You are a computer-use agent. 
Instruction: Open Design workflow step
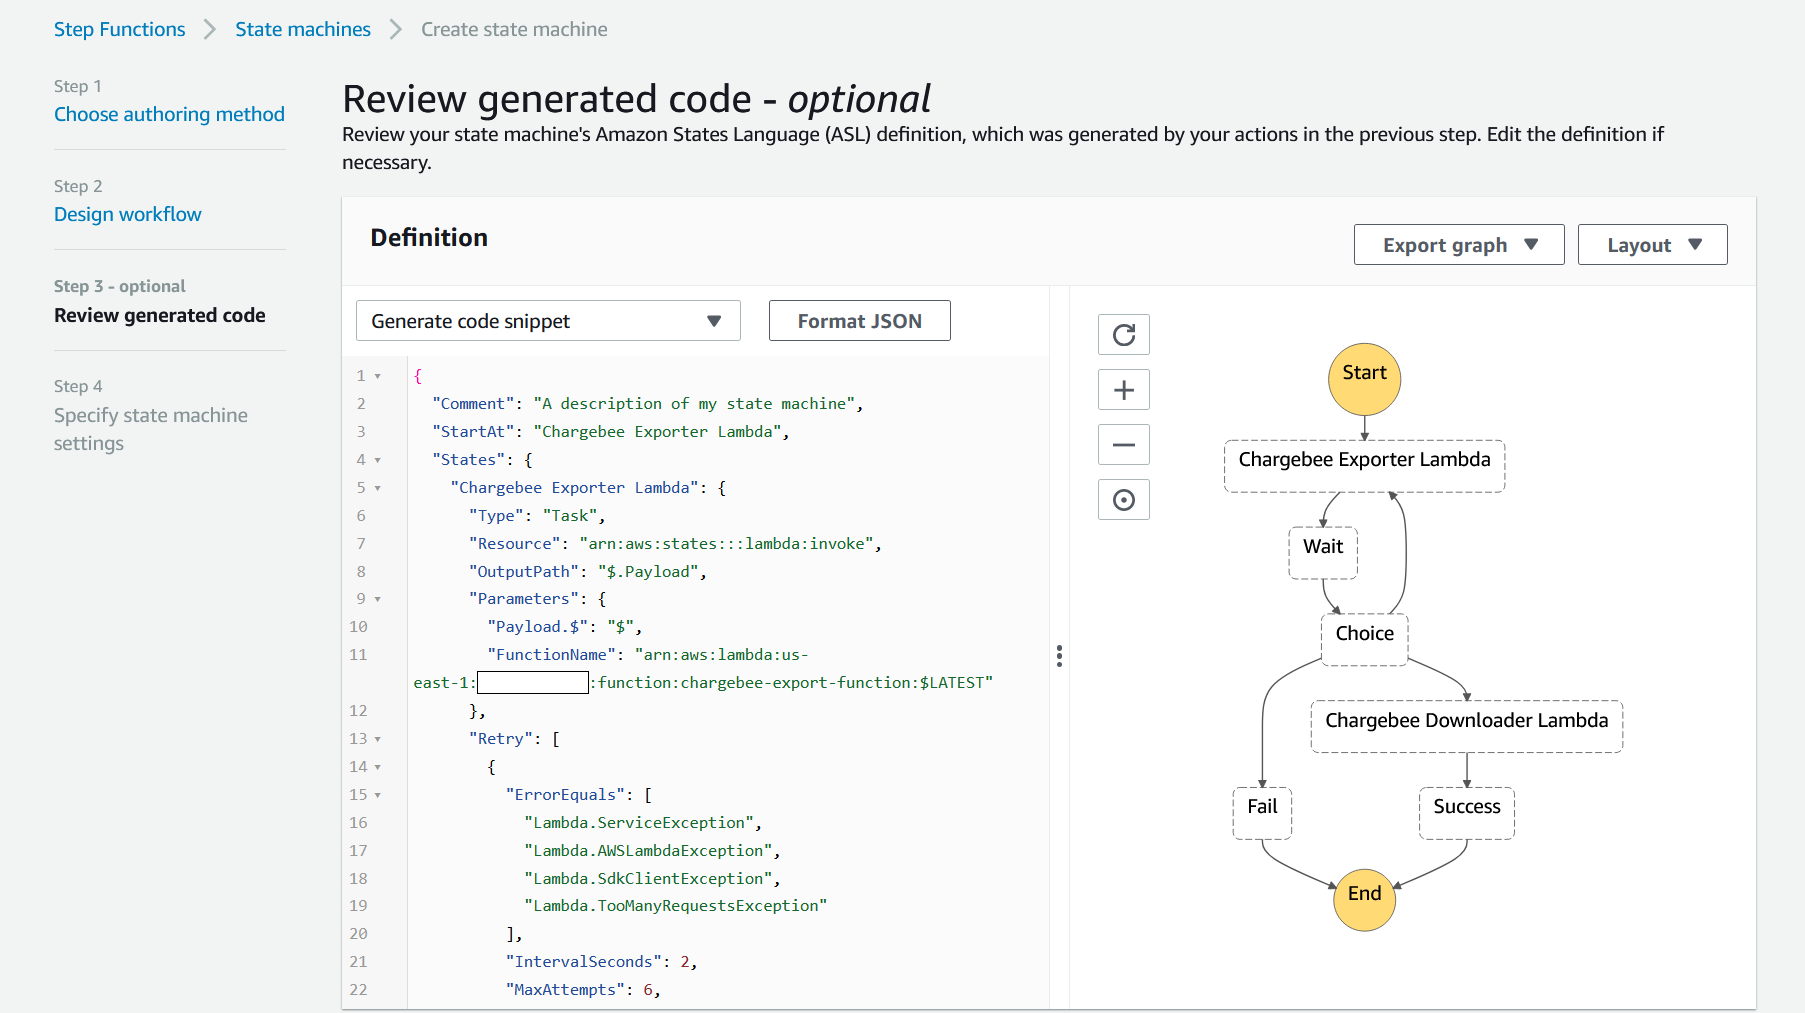coord(127,214)
